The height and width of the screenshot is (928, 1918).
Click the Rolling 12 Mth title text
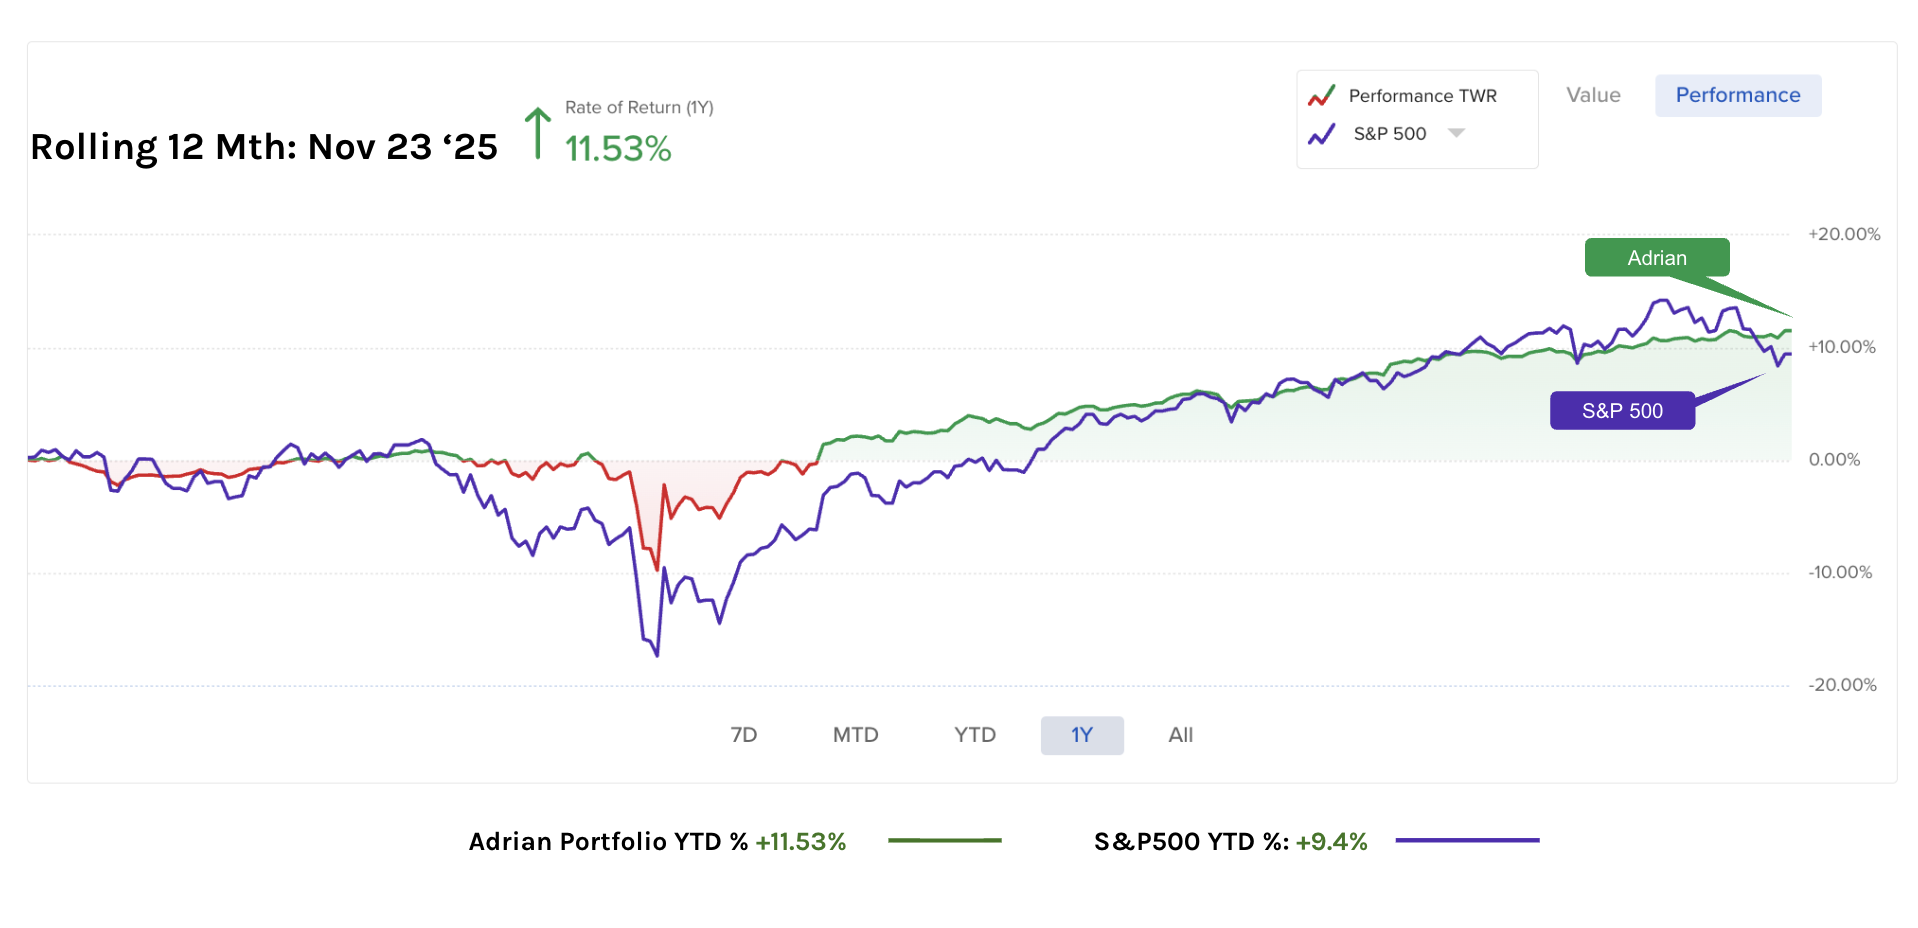[264, 147]
